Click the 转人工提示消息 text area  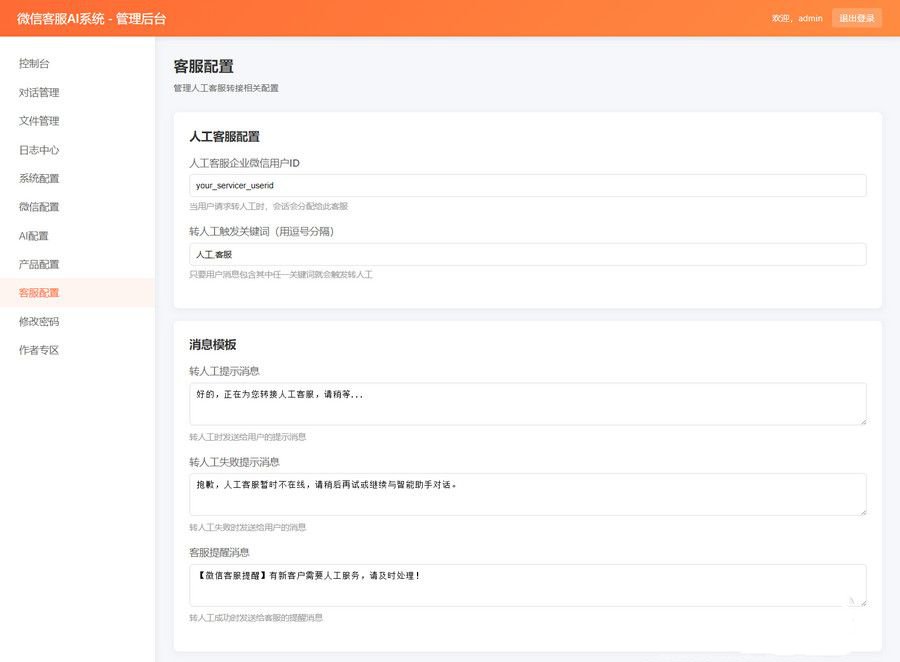click(527, 403)
